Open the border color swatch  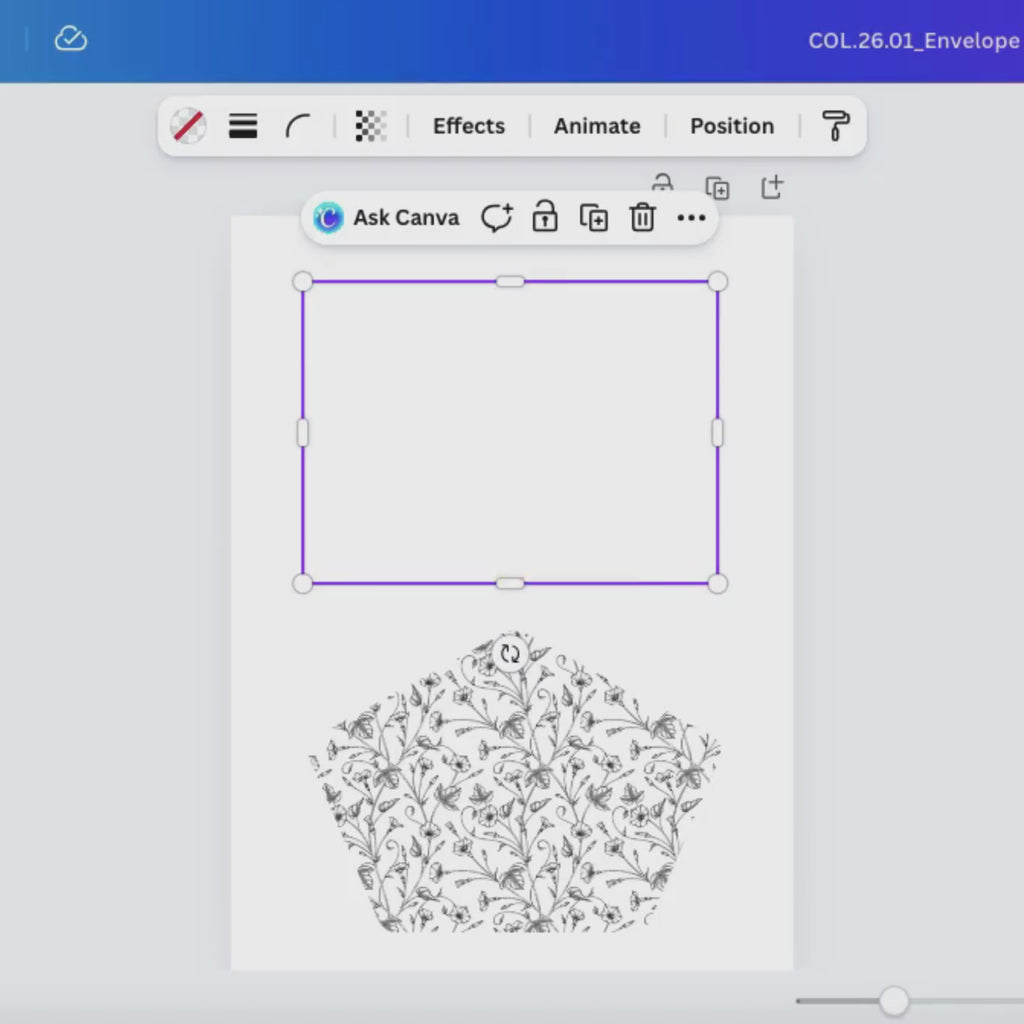click(189, 125)
